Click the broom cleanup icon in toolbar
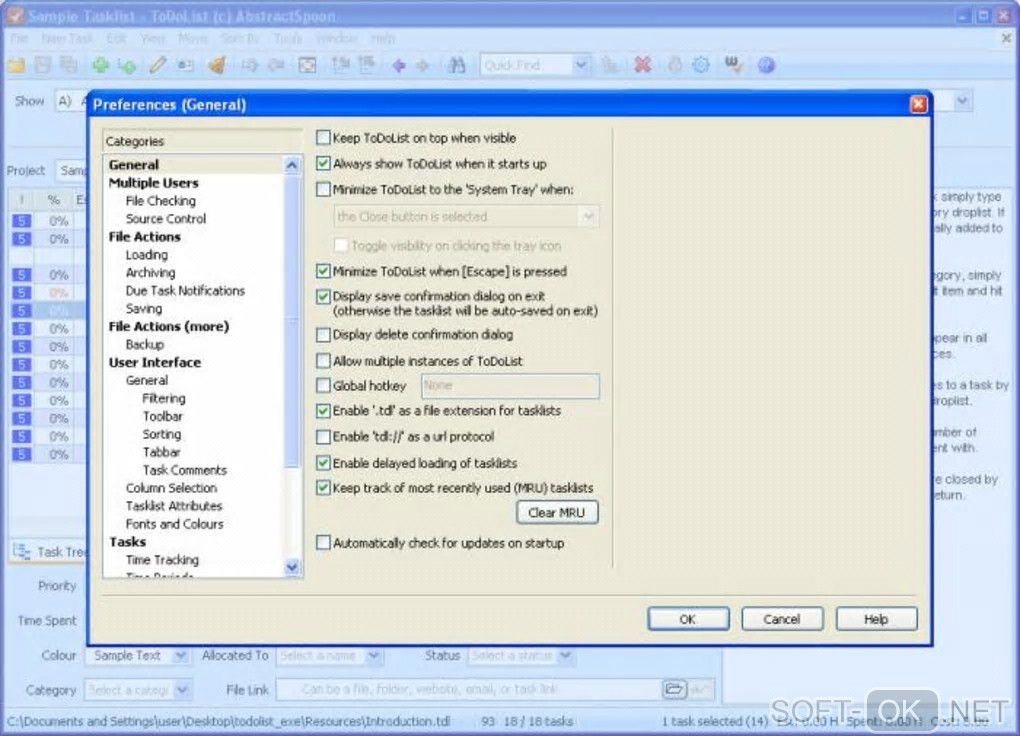 [217, 65]
